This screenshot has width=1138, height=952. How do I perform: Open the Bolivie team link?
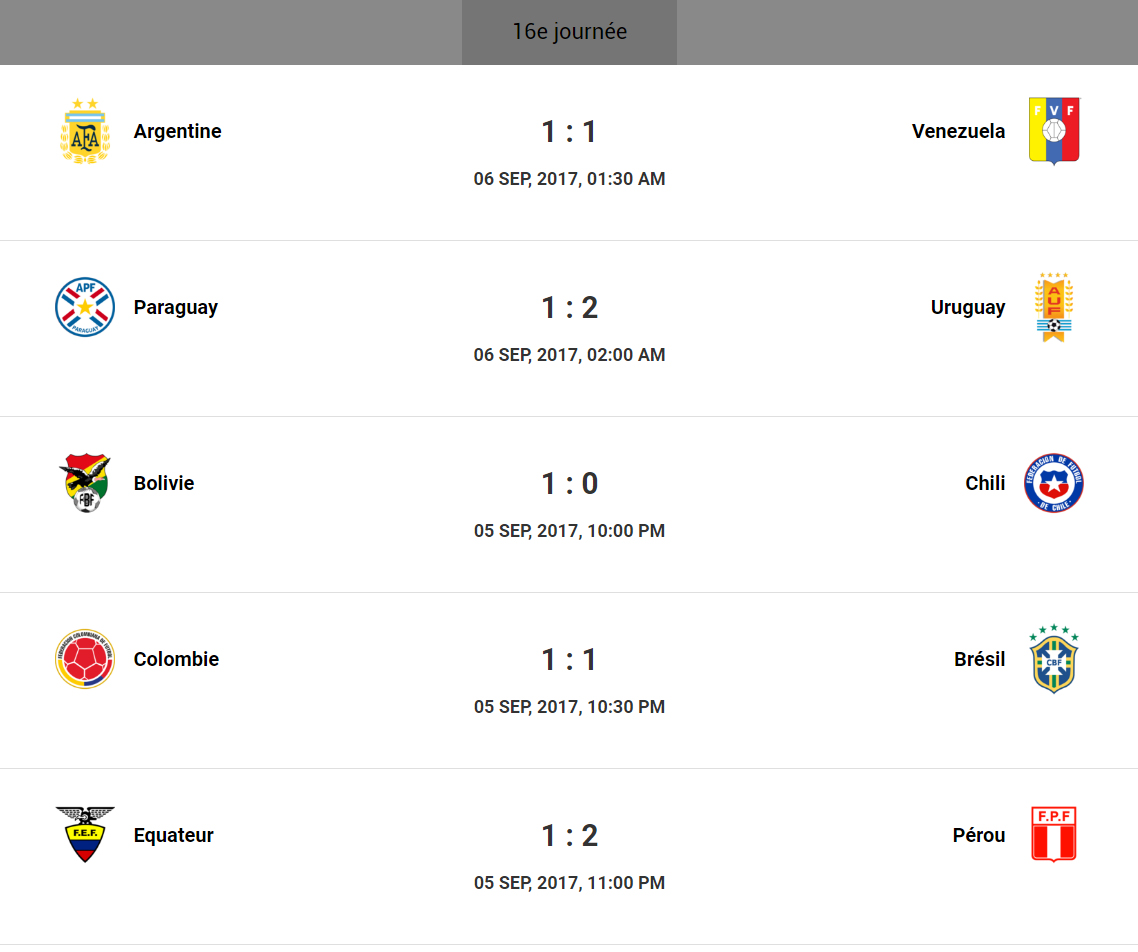click(164, 483)
